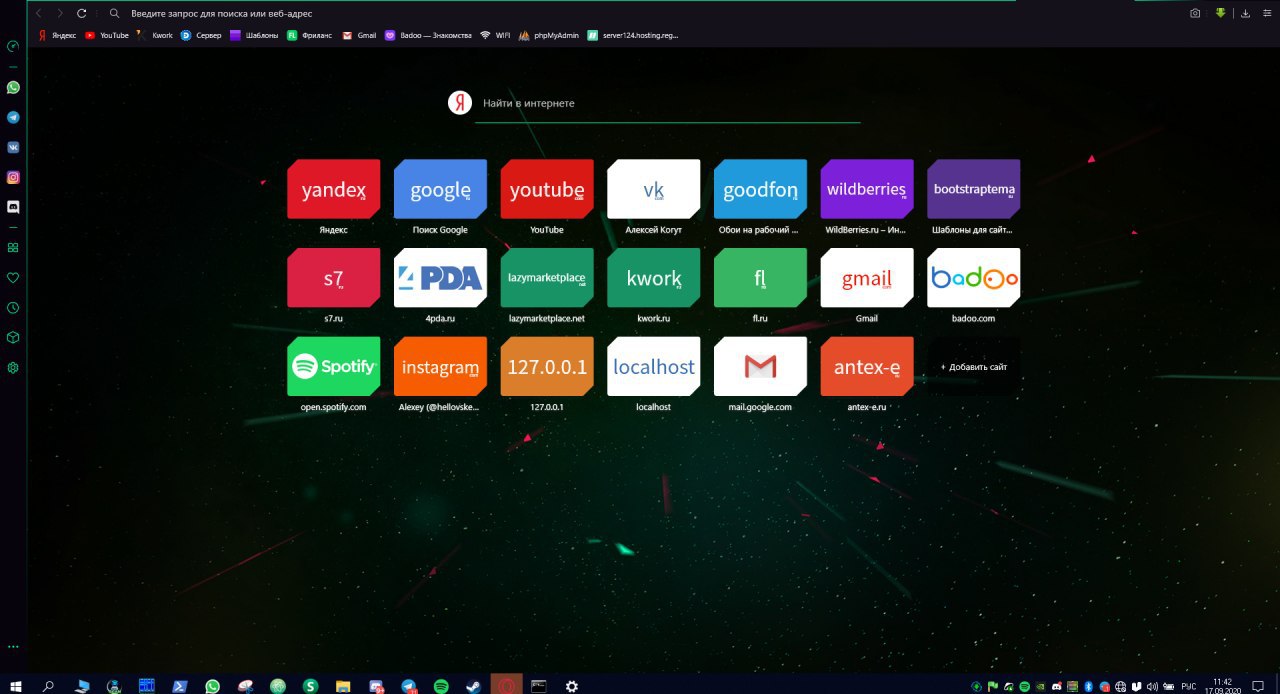The height and width of the screenshot is (694, 1280).
Task: Switch to Opera GX in the taskbar
Action: pos(506,686)
